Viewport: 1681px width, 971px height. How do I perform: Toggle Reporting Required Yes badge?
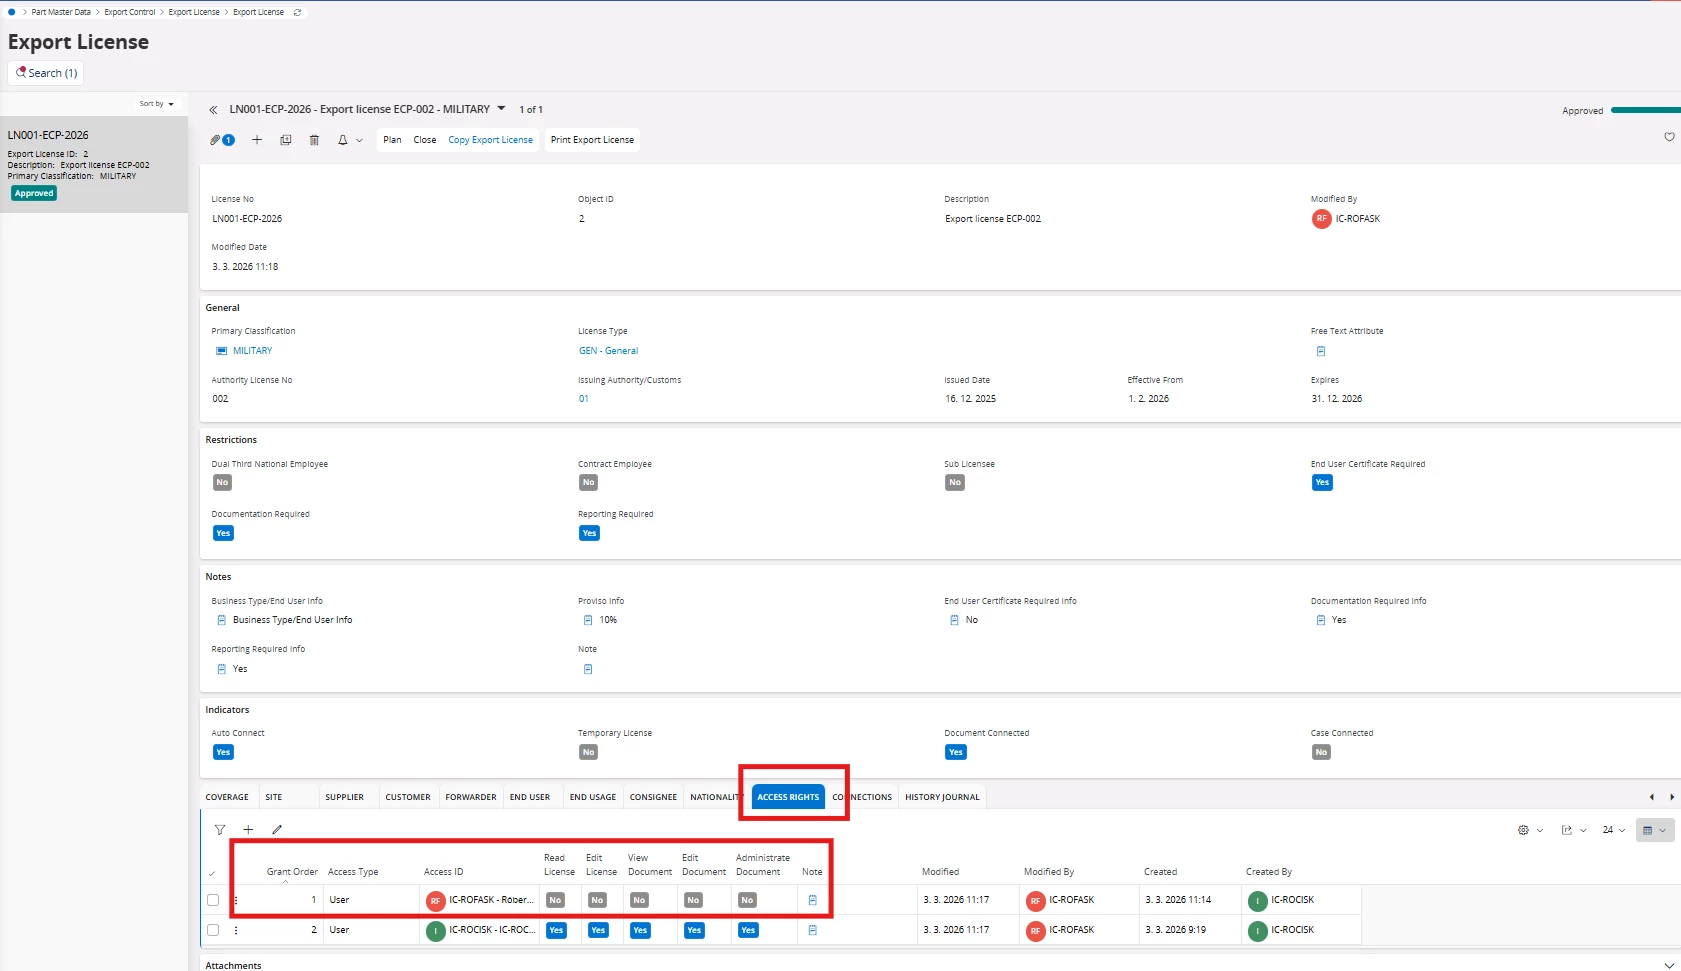[x=590, y=533]
